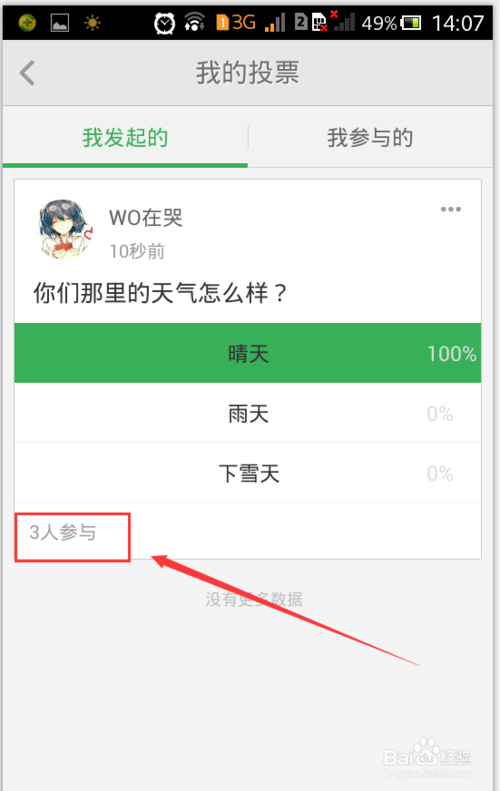The image size is (500, 791).
Task: Switch to the 我参与的 tab
Action: [370, 138]
